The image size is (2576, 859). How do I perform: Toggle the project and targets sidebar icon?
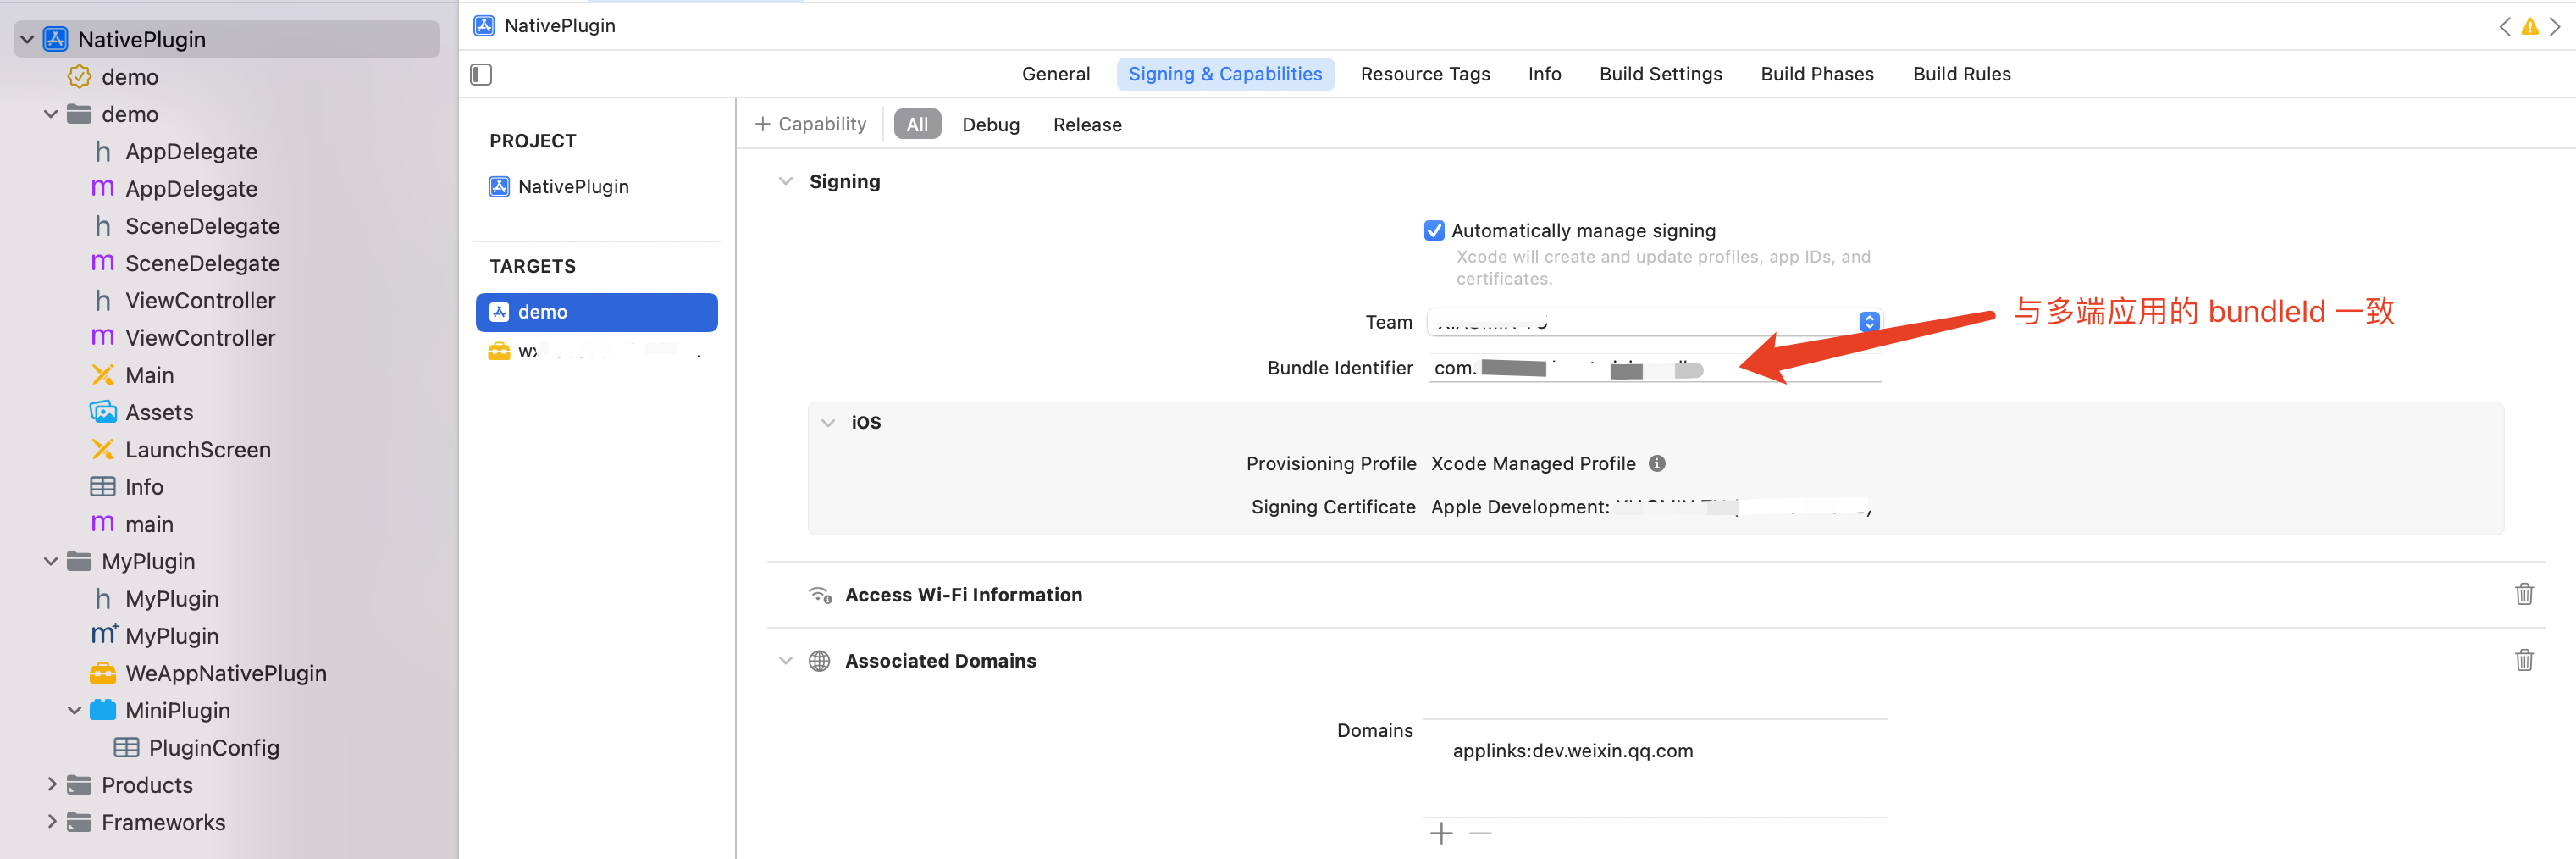(481, 74)
